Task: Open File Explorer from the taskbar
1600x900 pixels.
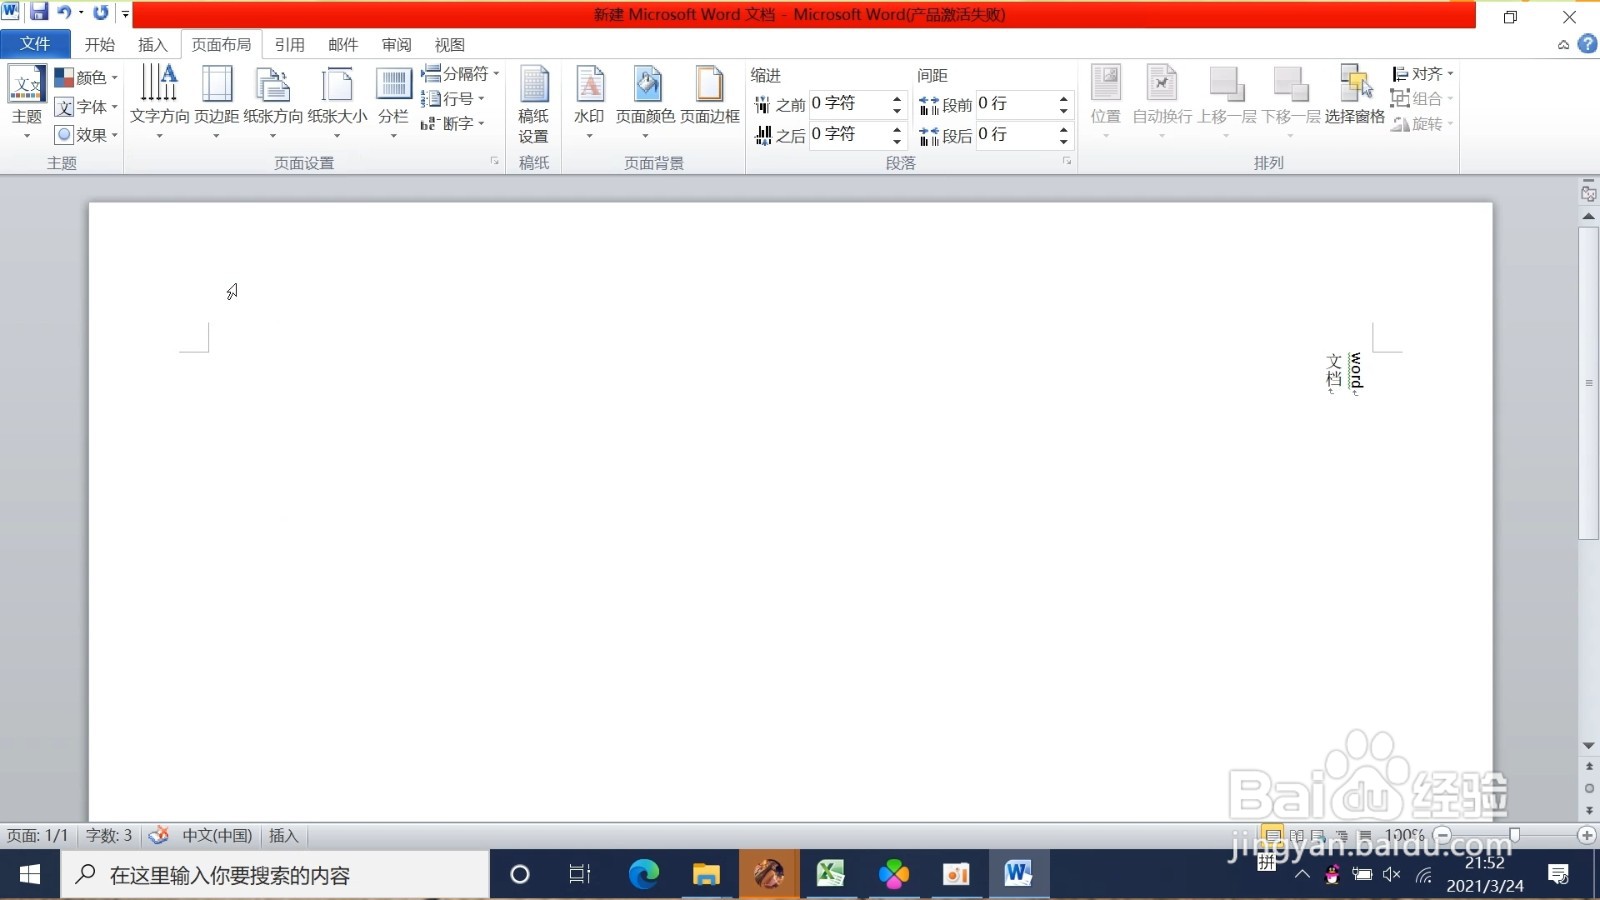Action: [706, 874]
